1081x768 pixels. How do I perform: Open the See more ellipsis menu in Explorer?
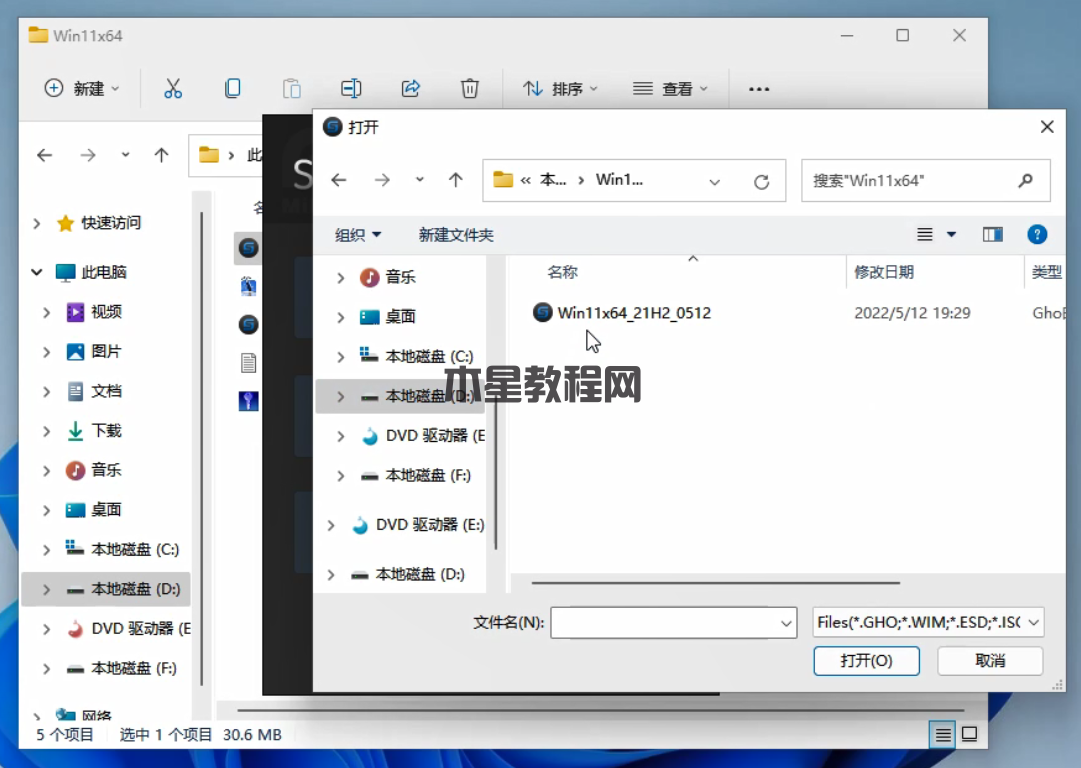click(759, 89)
